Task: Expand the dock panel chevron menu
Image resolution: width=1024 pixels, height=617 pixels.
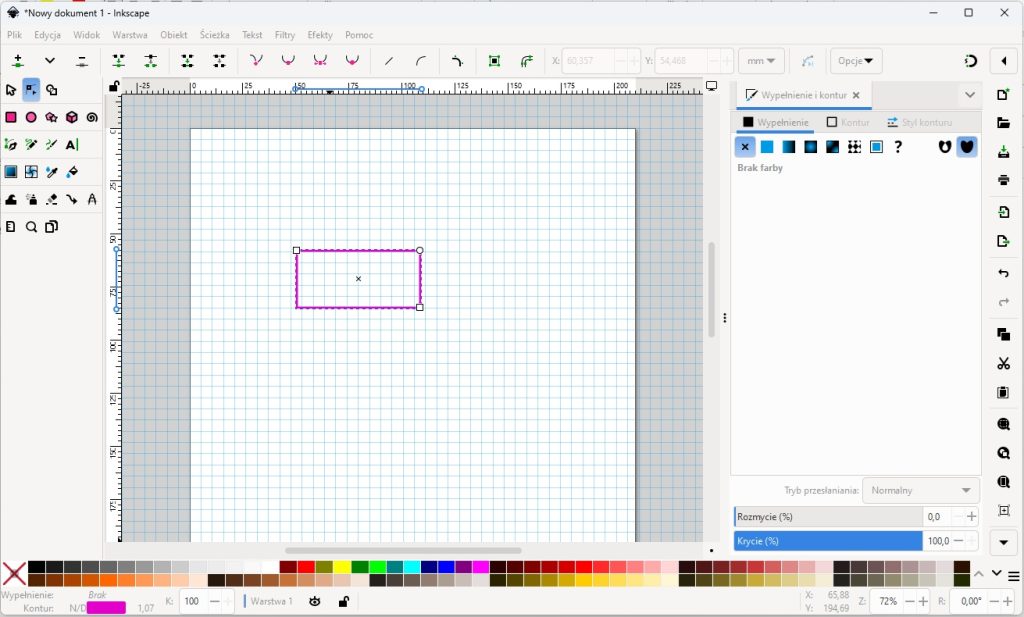Action: [x=970, y=95]
